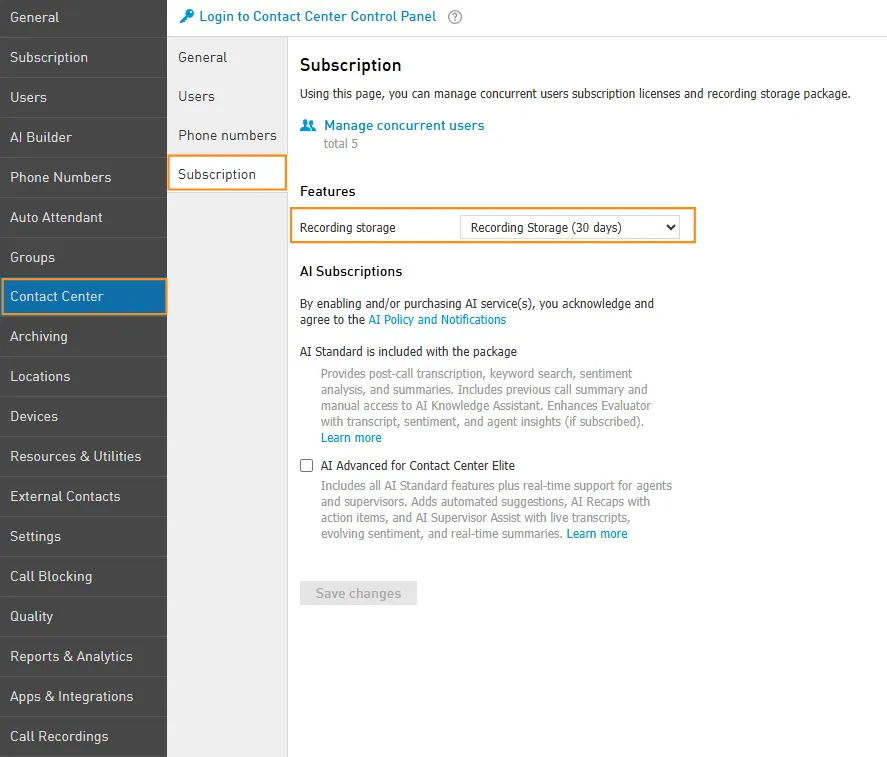Switch to General sub-tab of Contact Center
Viewport: 887px width, 757px height.
tap(227, 57)
